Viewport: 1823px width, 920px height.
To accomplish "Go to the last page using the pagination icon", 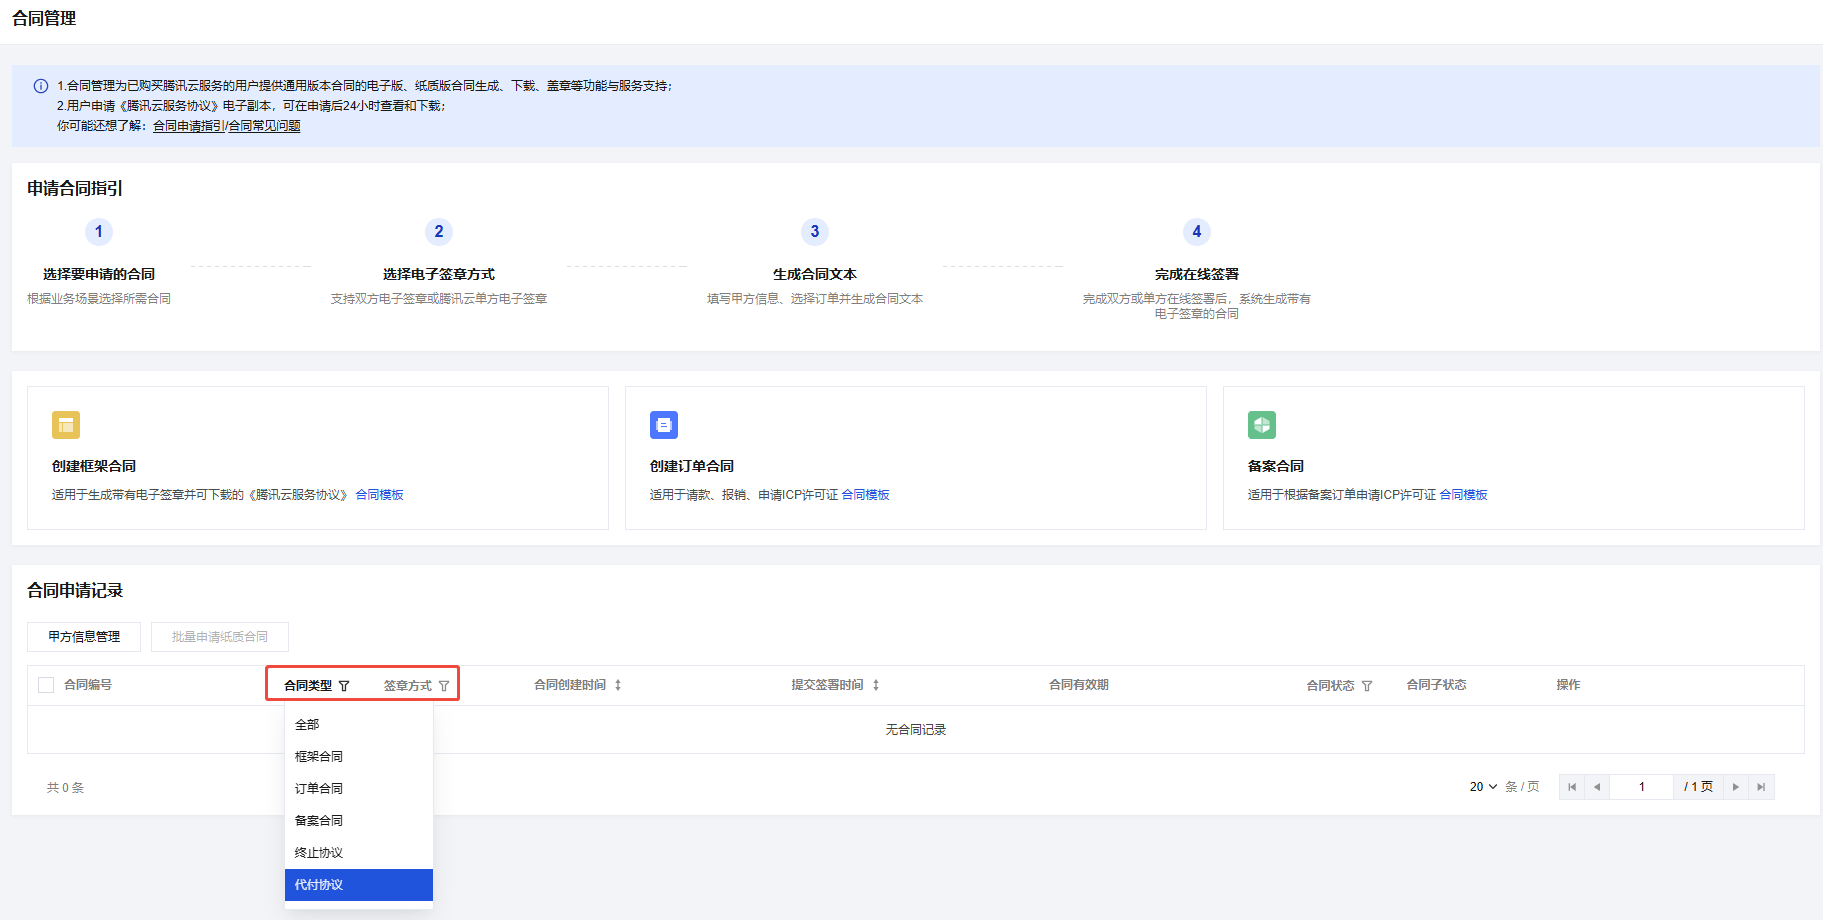I will 1761,787.
